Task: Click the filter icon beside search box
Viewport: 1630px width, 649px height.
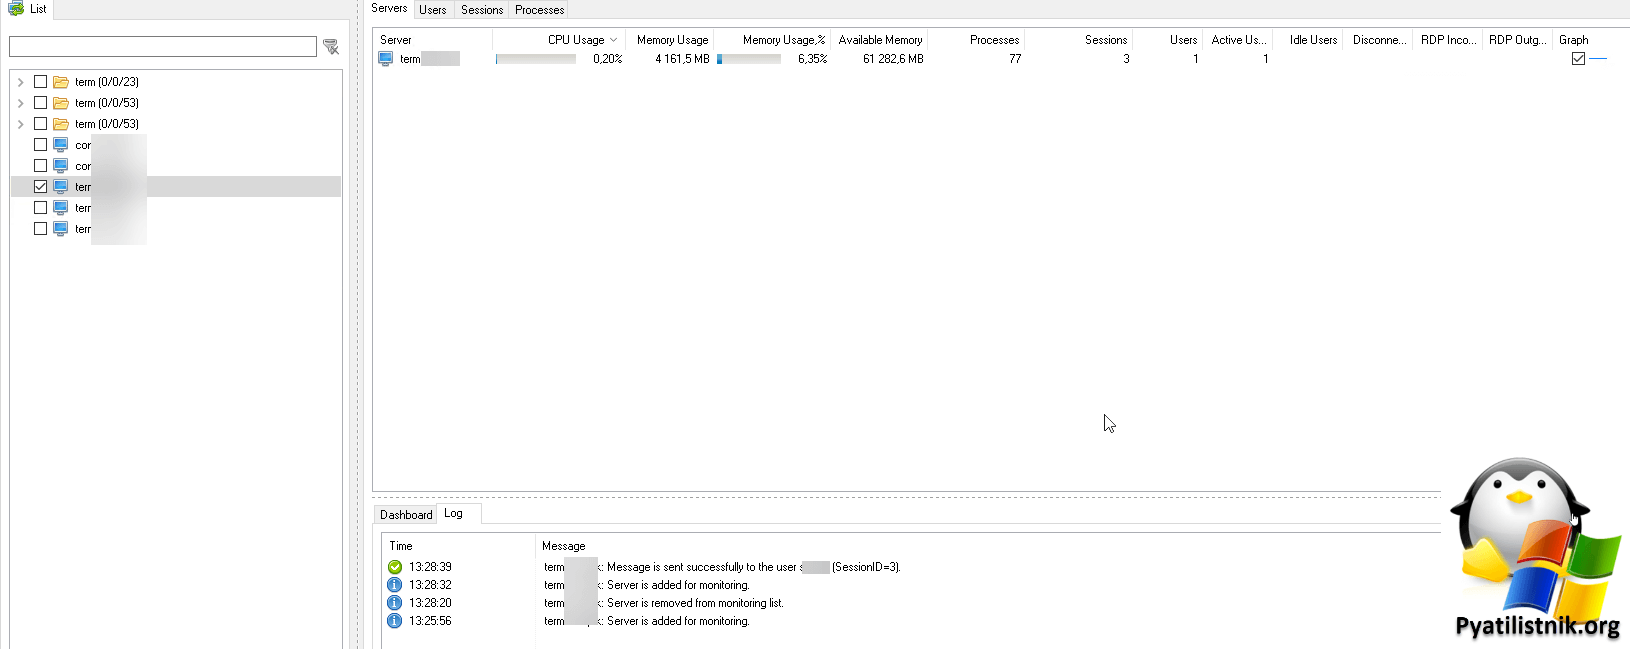Action: 331,47
